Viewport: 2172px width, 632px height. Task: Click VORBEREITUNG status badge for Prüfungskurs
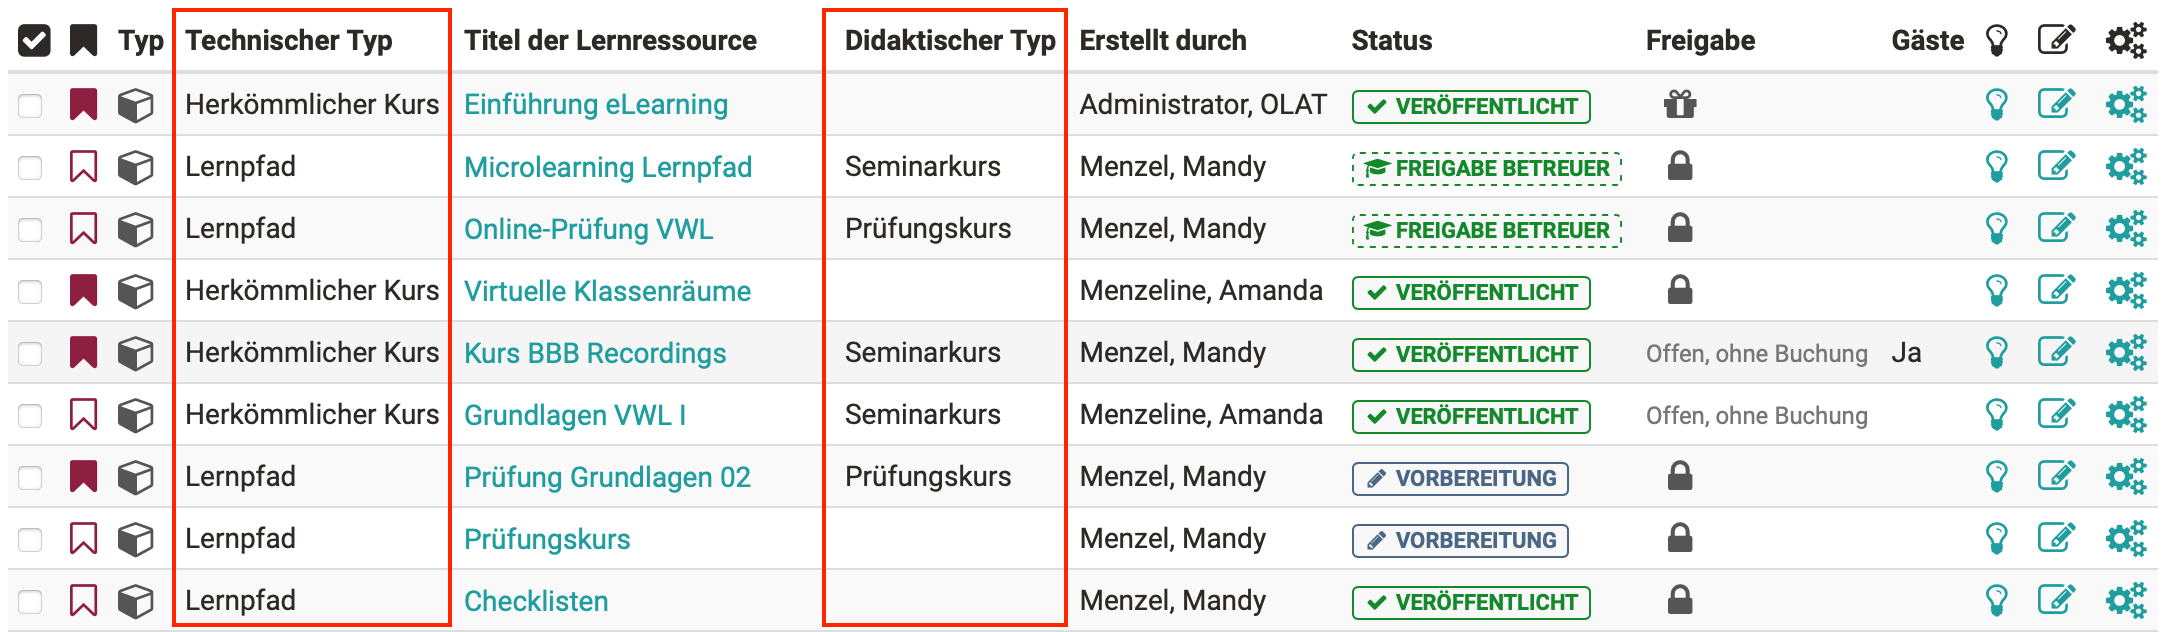pos(1460,540)
